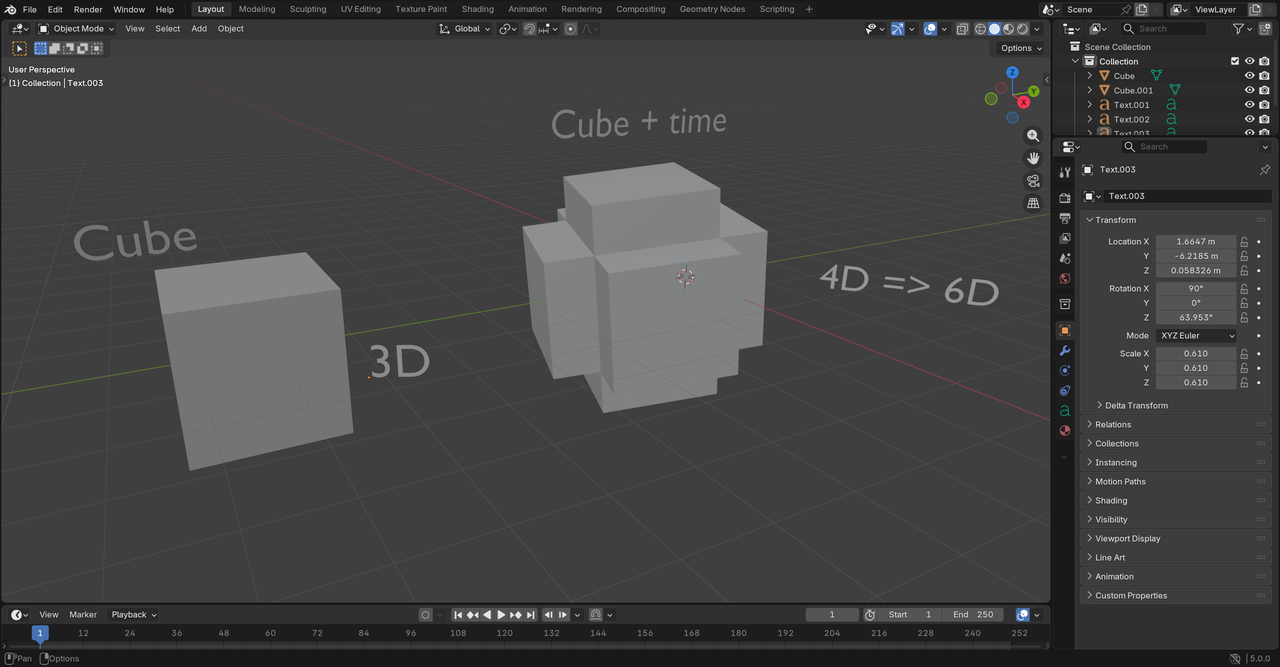The height and width of the screenshot is (667, 1280).
Task: Open the File menu
Action: pos(30,9)
